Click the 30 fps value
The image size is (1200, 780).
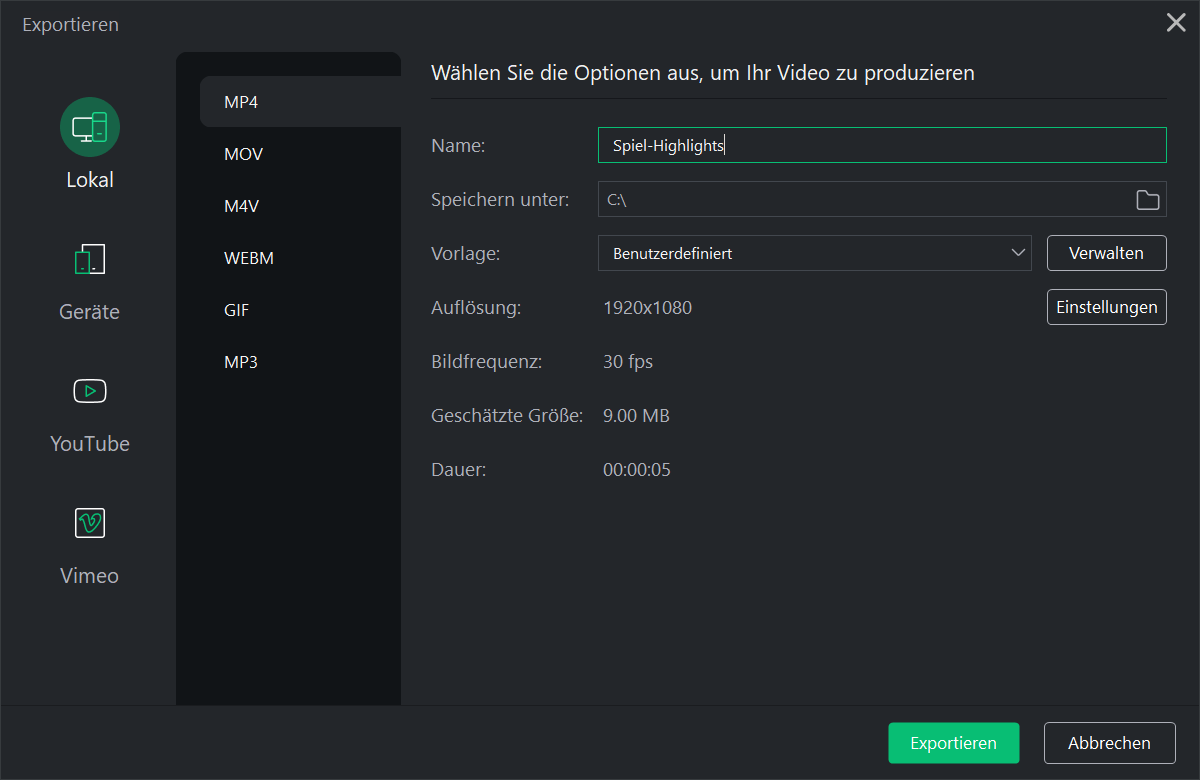pyautogui.click(x=628, y=362)
